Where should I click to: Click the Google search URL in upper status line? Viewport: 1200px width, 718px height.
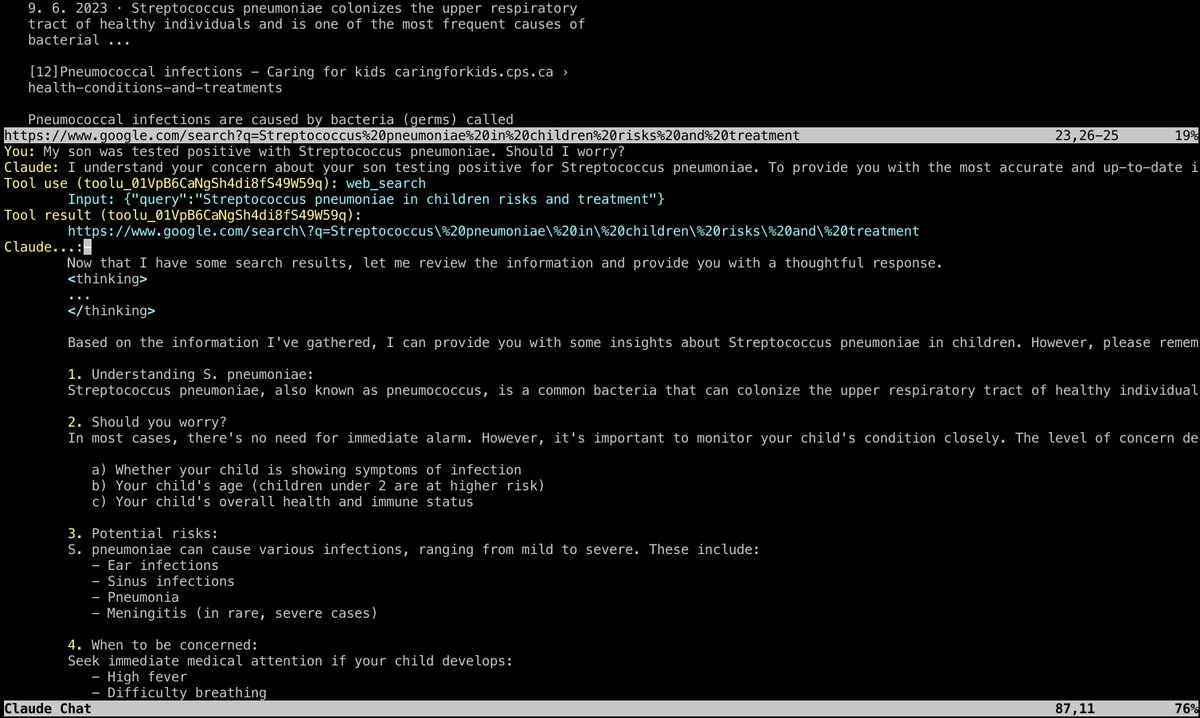(401, 135)
